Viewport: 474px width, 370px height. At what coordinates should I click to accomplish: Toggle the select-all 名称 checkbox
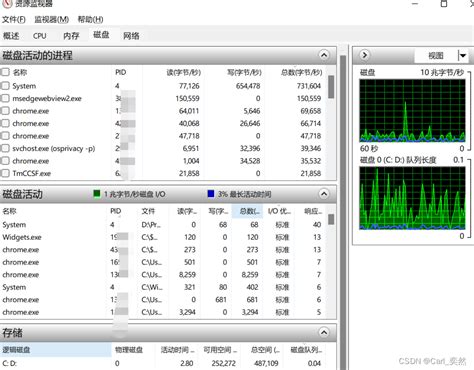coord(5,72)
